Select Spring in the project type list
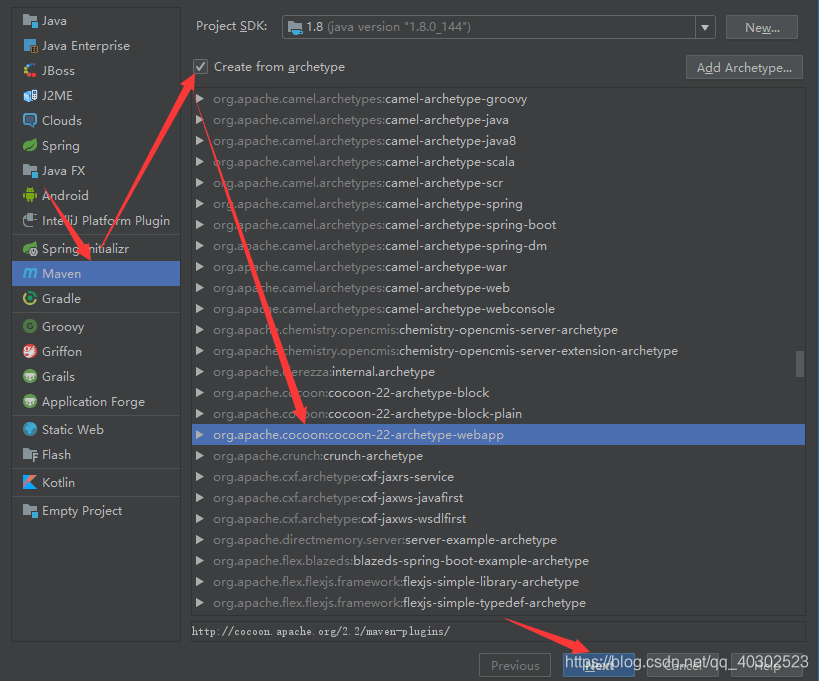The height and width of the screenshot is (681, 819). pyautogui.click(x=96, y=145)
